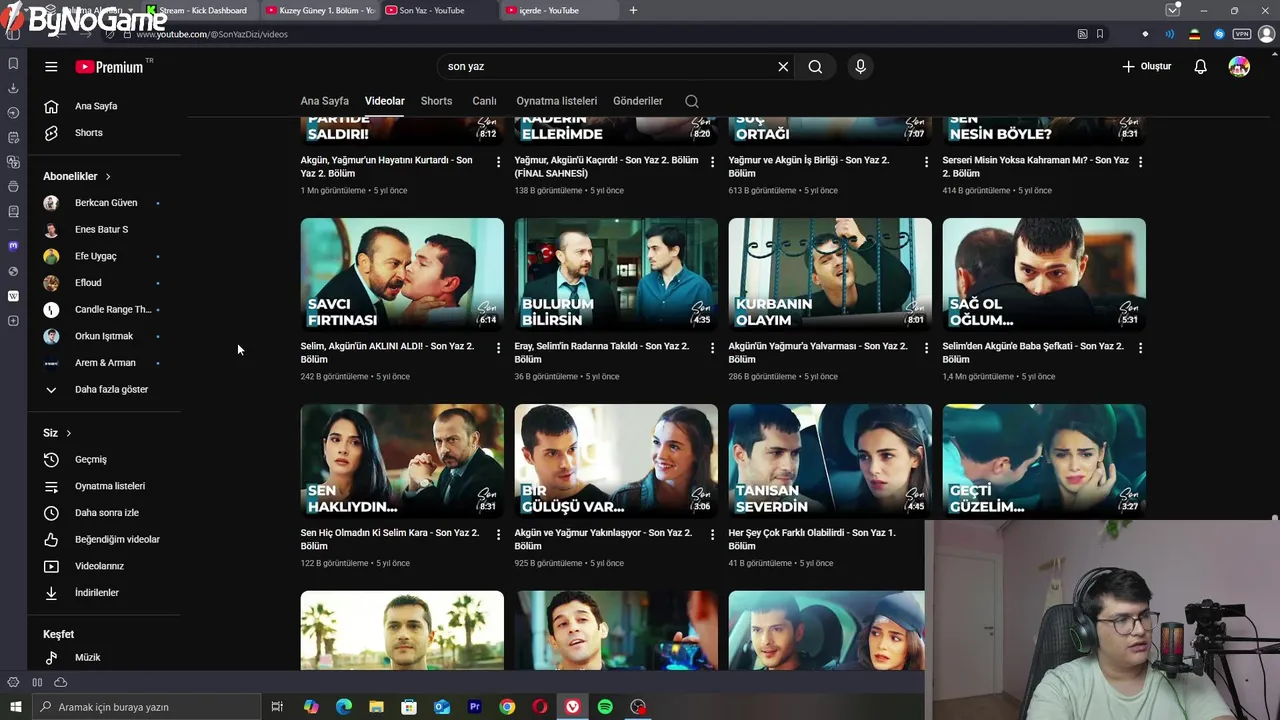Select the Videolar channel tab

click(x=384, y=101)
